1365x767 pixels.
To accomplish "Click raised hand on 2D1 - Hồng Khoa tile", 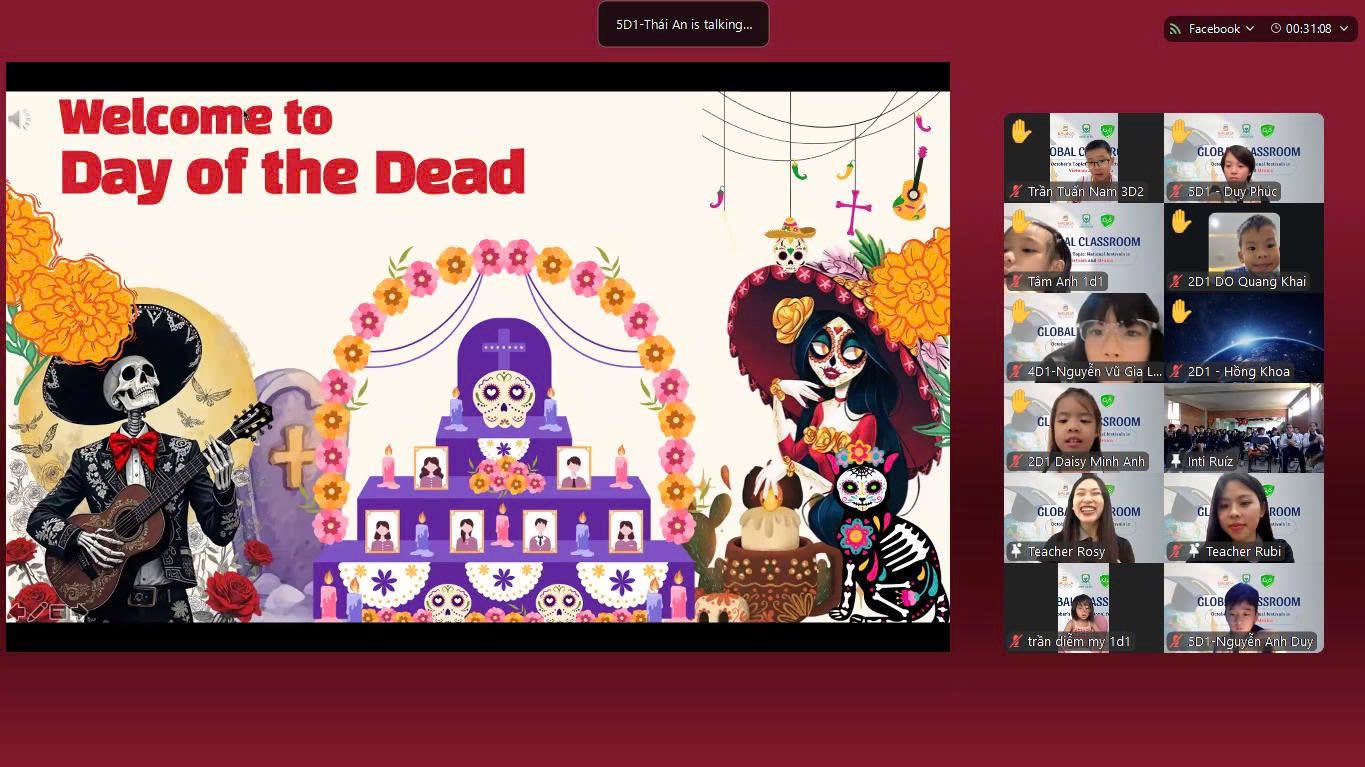I will [1180, 312].
